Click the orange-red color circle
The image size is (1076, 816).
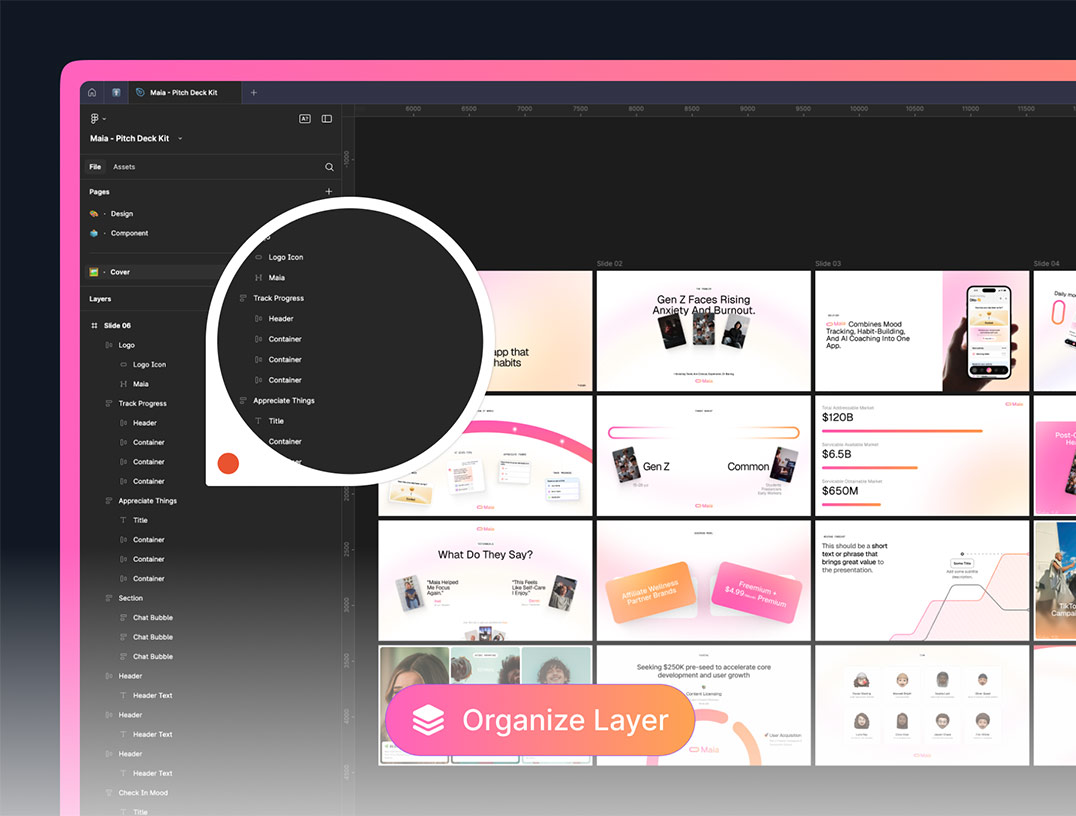(229, 463)
